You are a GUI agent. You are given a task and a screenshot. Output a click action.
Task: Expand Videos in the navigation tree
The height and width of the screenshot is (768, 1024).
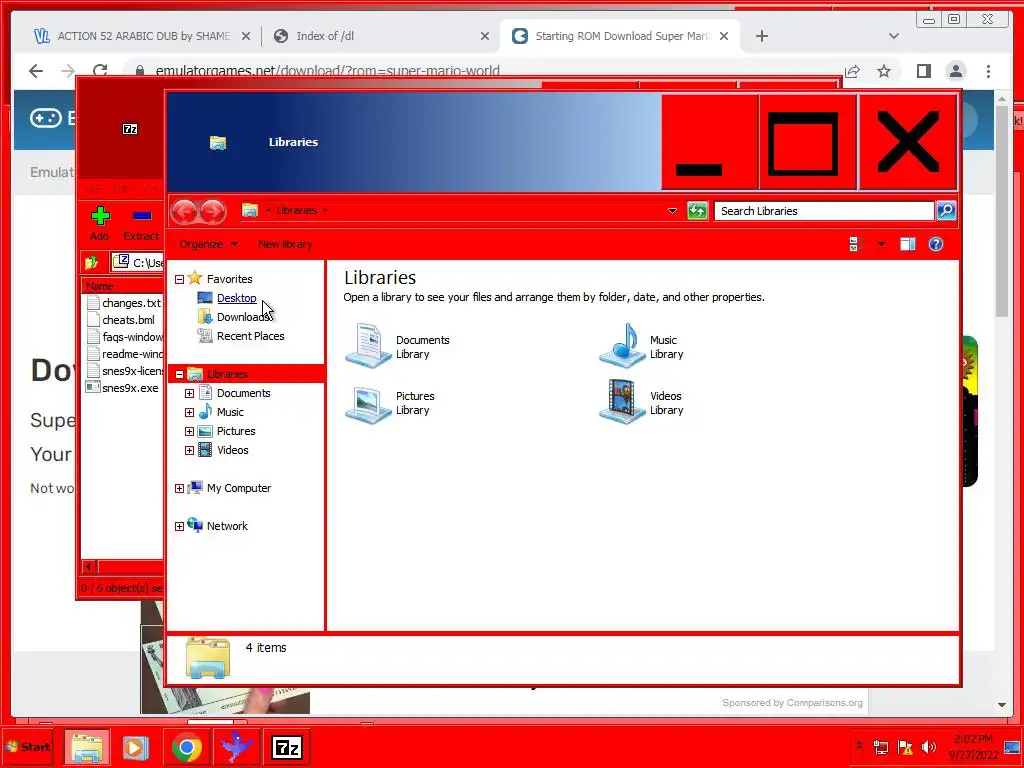pyautogui.click(x=189, y=451)
